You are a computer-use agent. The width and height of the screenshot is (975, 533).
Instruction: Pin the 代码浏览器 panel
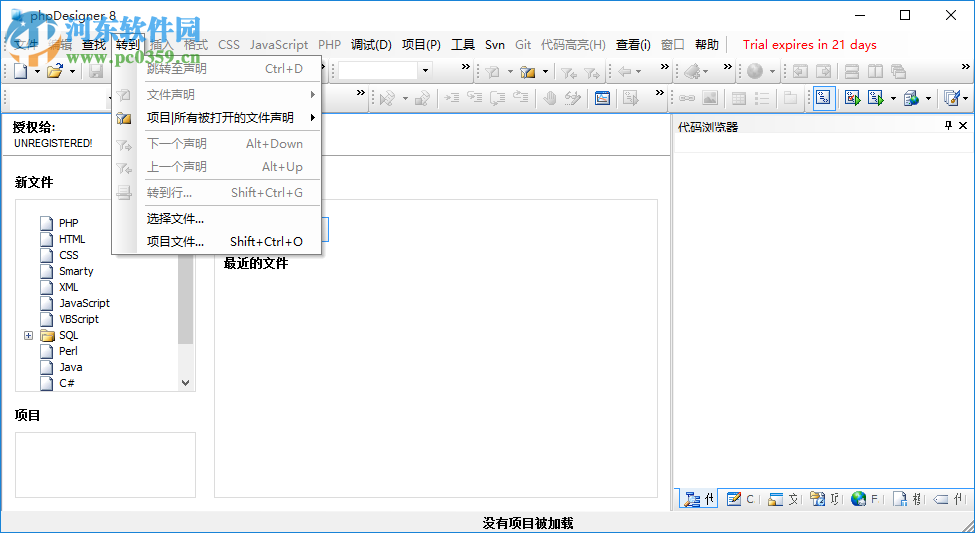[x=948, y=126]
